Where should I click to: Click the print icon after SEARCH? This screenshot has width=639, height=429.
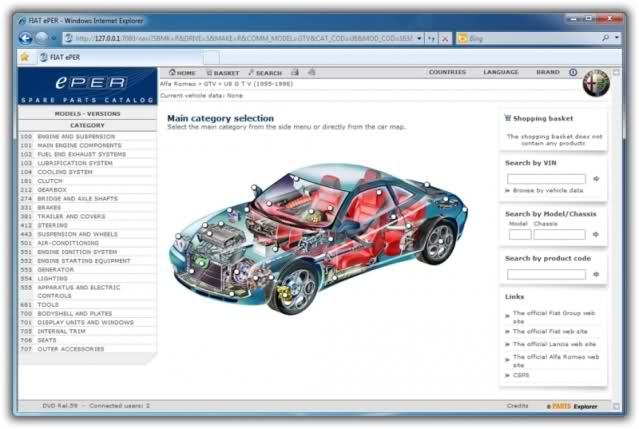295,72
